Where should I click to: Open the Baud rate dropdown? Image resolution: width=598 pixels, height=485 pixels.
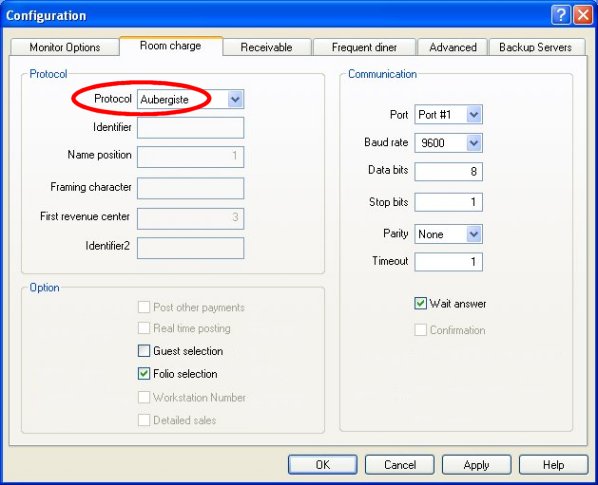tap(448, 143)
